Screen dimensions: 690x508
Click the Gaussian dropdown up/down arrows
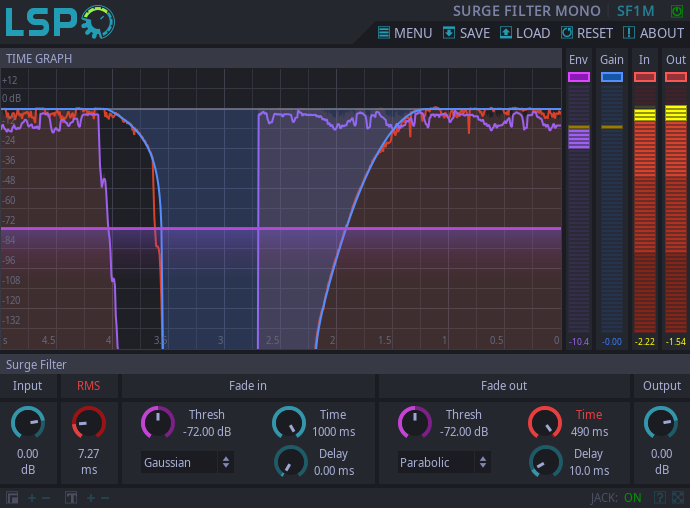click(x=226, y=462)
